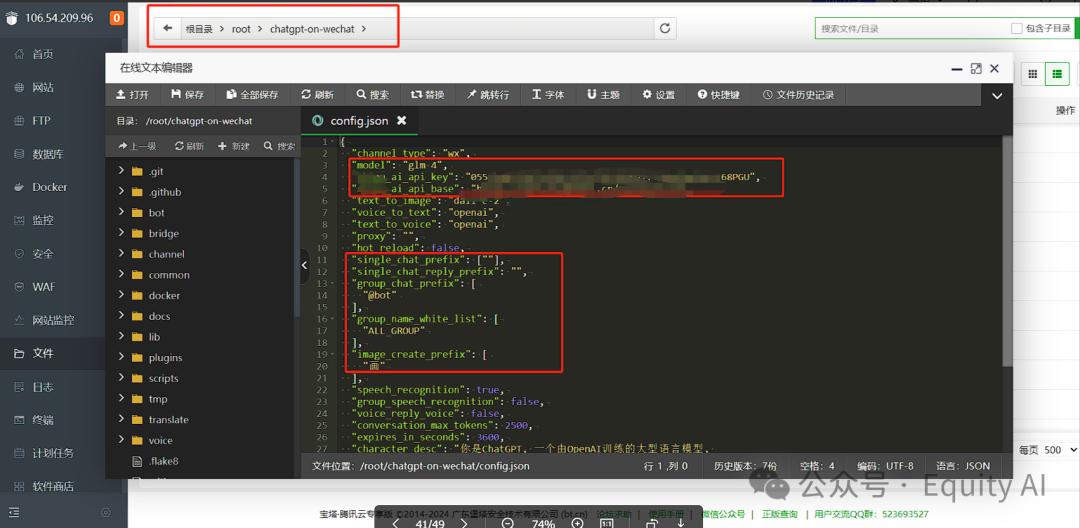This screenshot has height=528, width=1080.
Task: Open the 设置 editor settings
Action: (x=658, y=95)
